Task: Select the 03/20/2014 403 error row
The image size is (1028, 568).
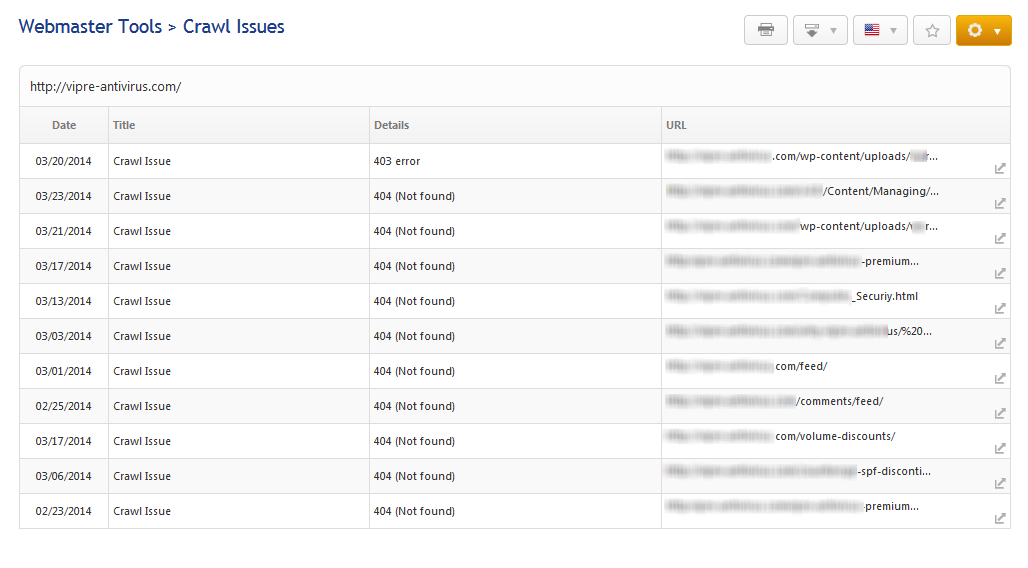Action: point(240,161)
